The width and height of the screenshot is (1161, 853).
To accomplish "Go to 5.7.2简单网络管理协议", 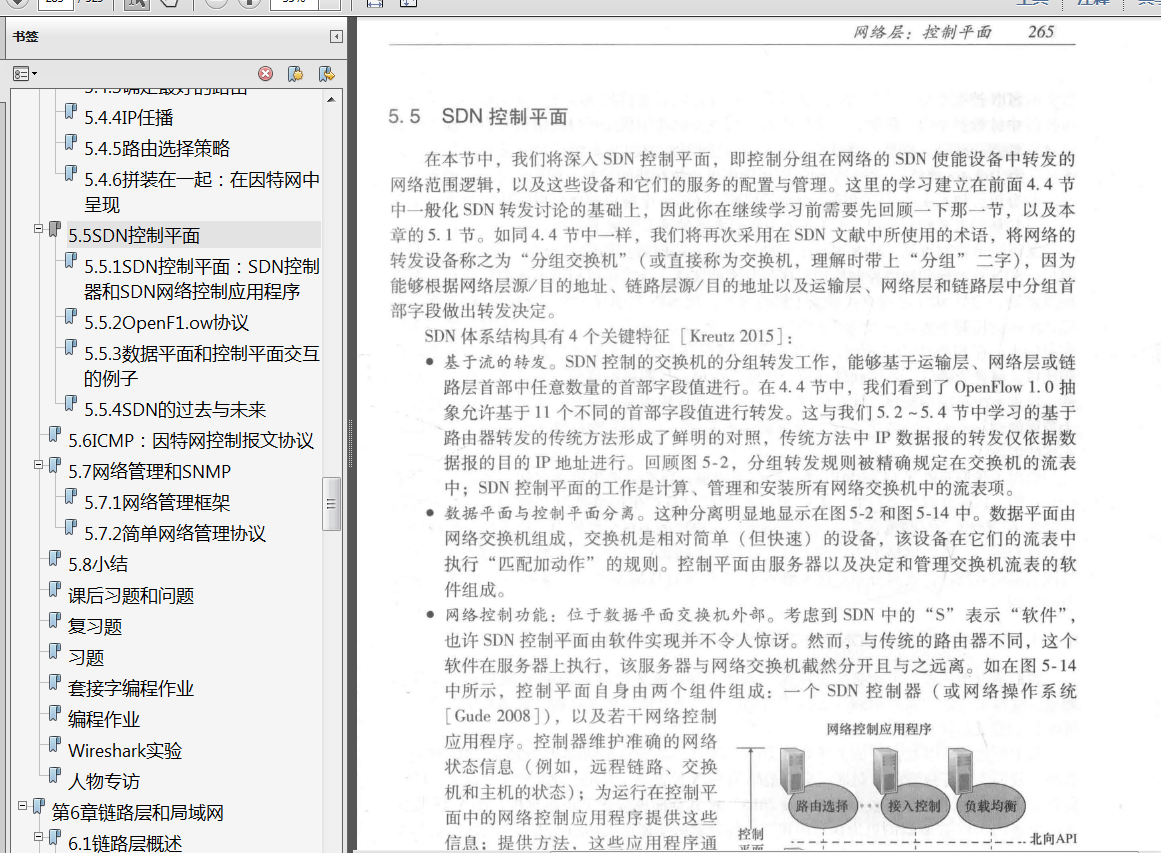I will coord(175,534).
